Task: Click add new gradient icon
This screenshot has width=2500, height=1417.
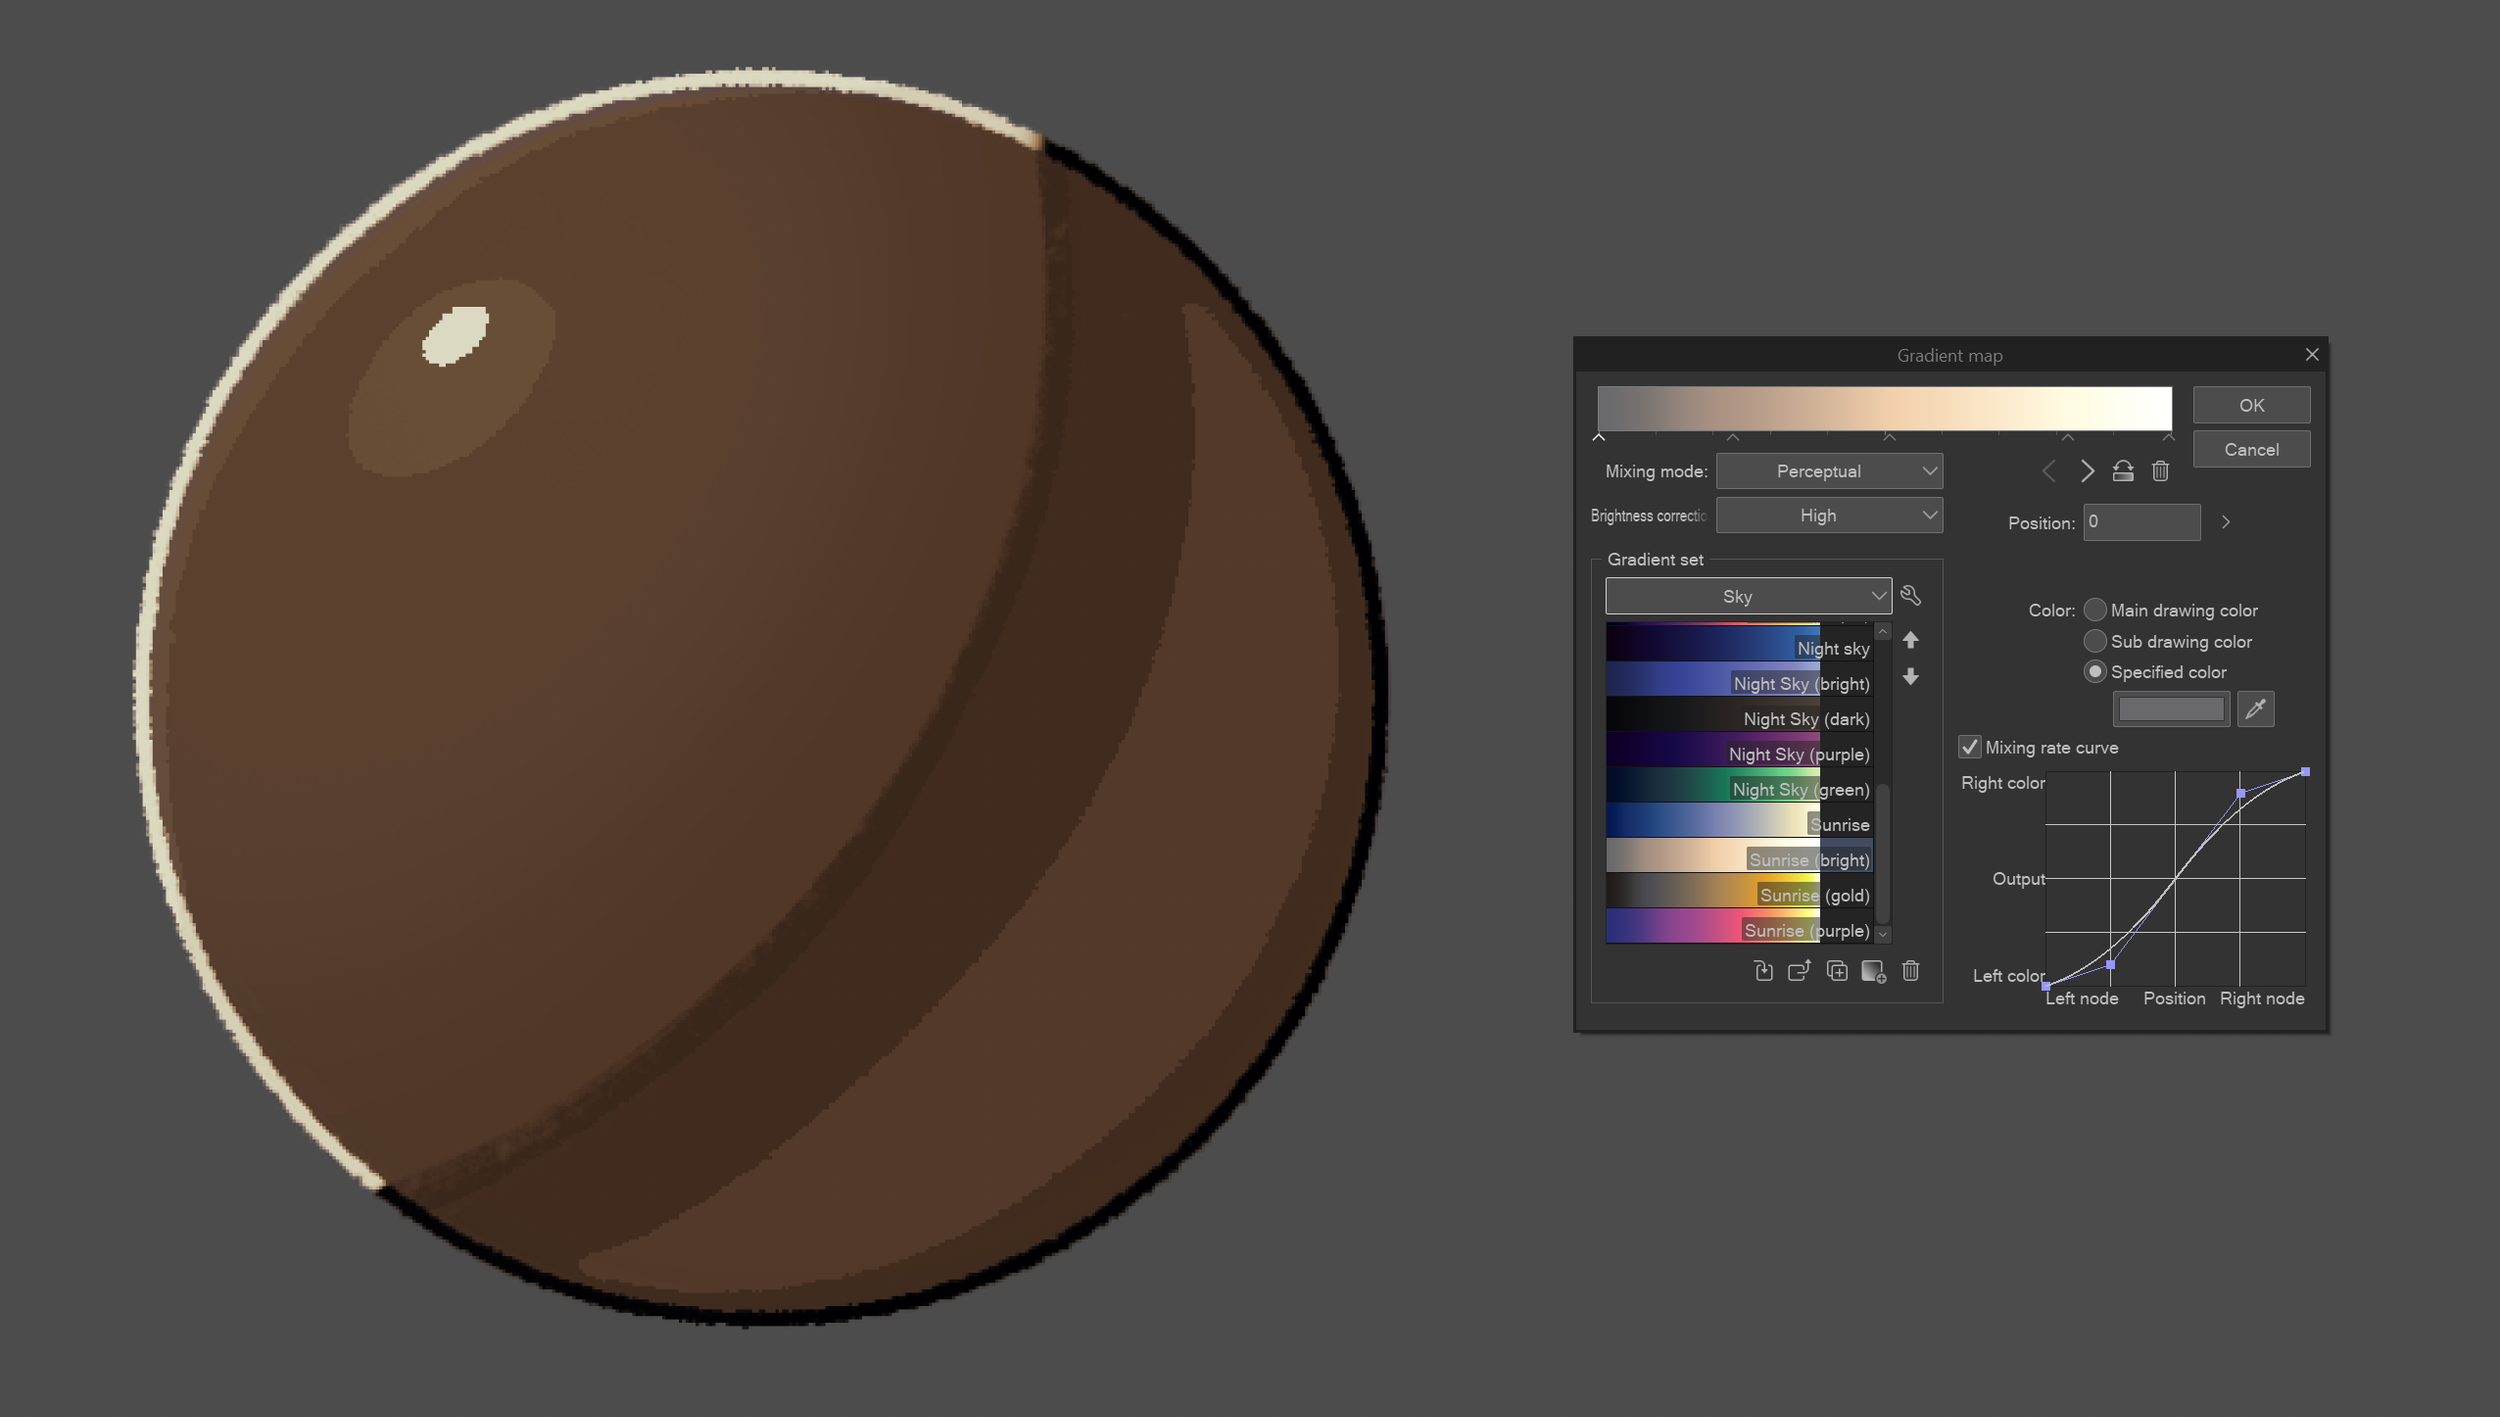Action: coord(1873,971)
